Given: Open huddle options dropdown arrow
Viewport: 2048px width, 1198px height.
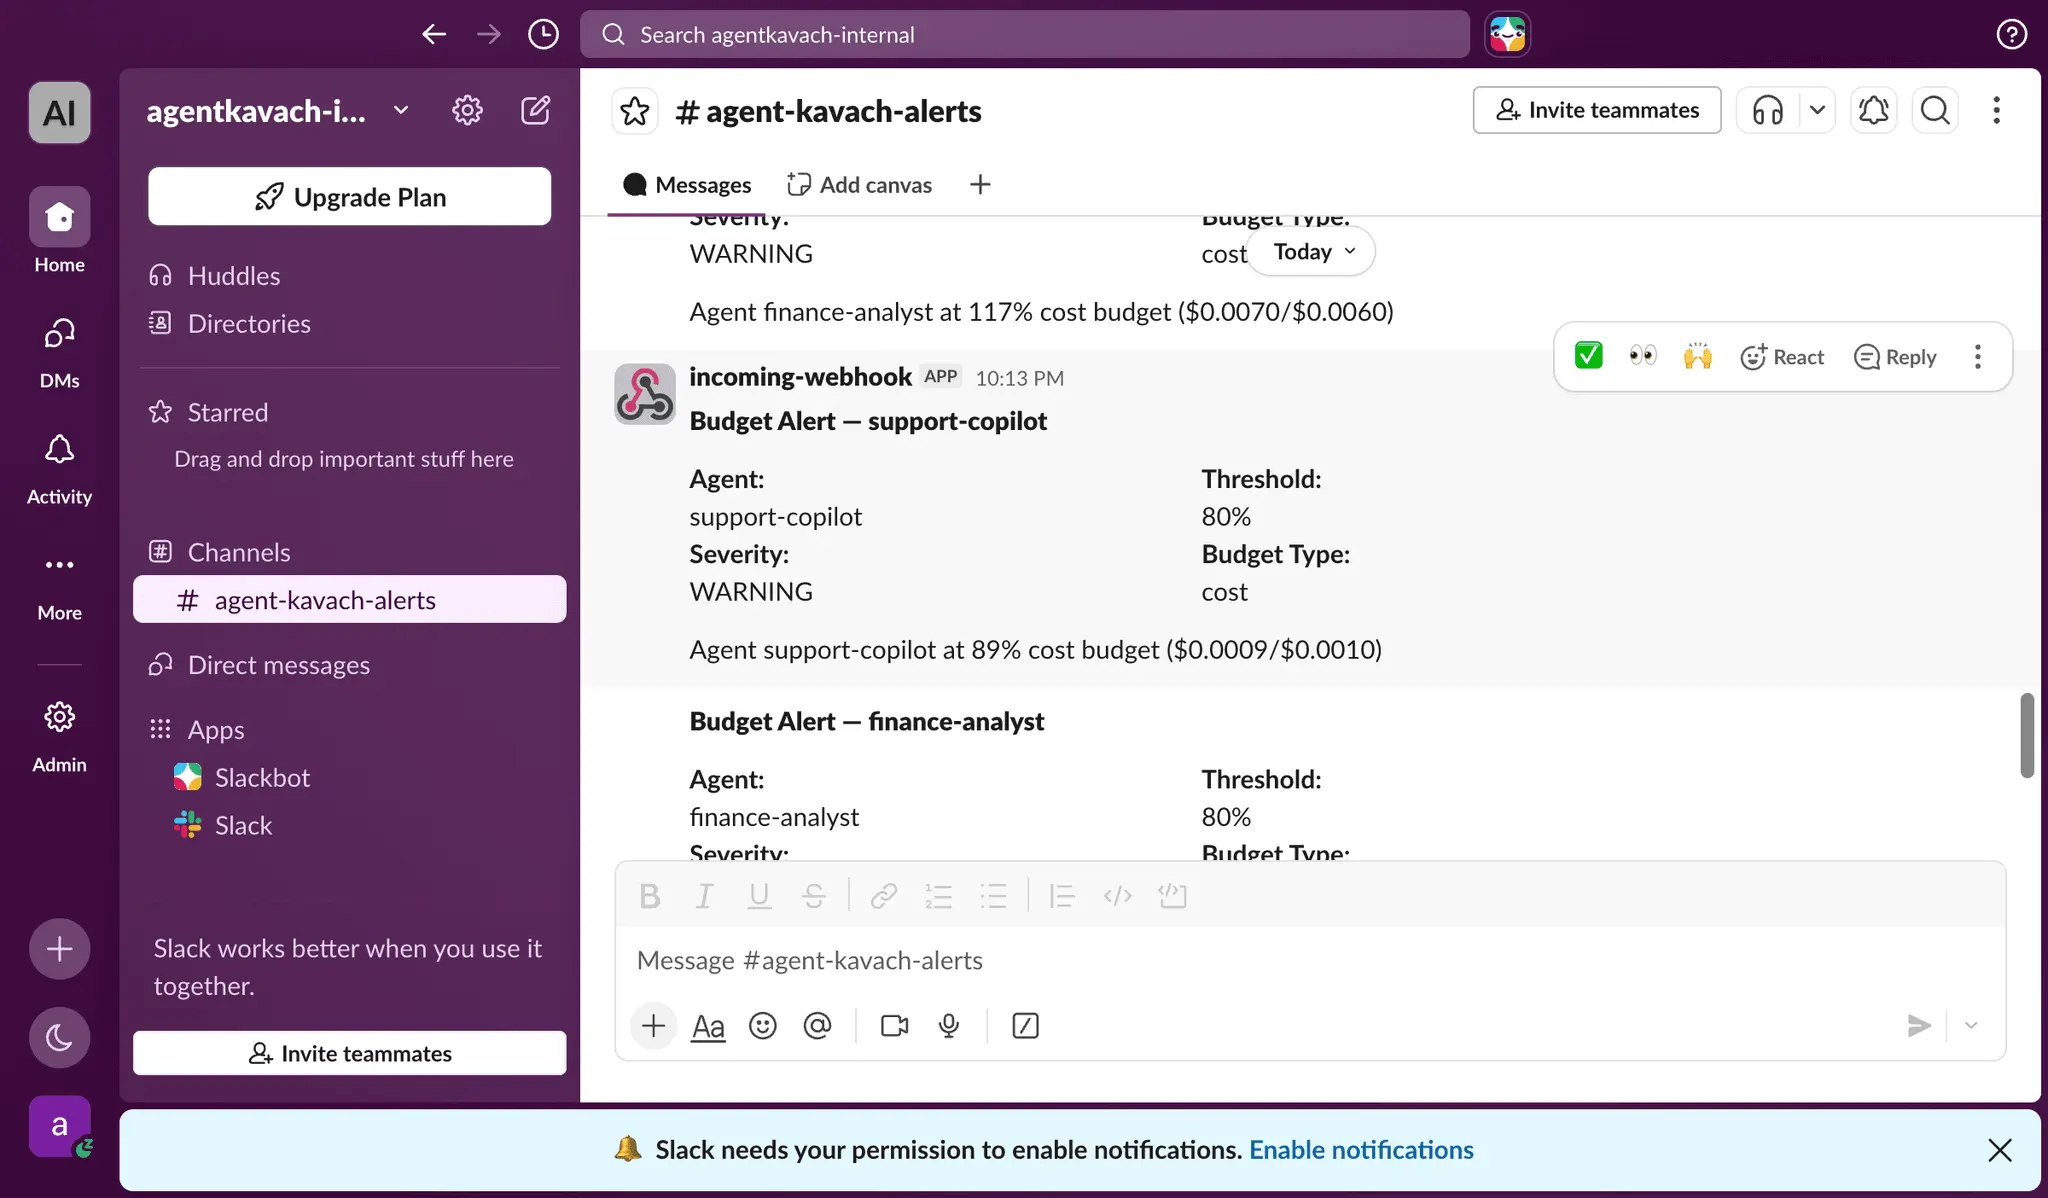Looking at the screenshot, I should (1817, 110).
